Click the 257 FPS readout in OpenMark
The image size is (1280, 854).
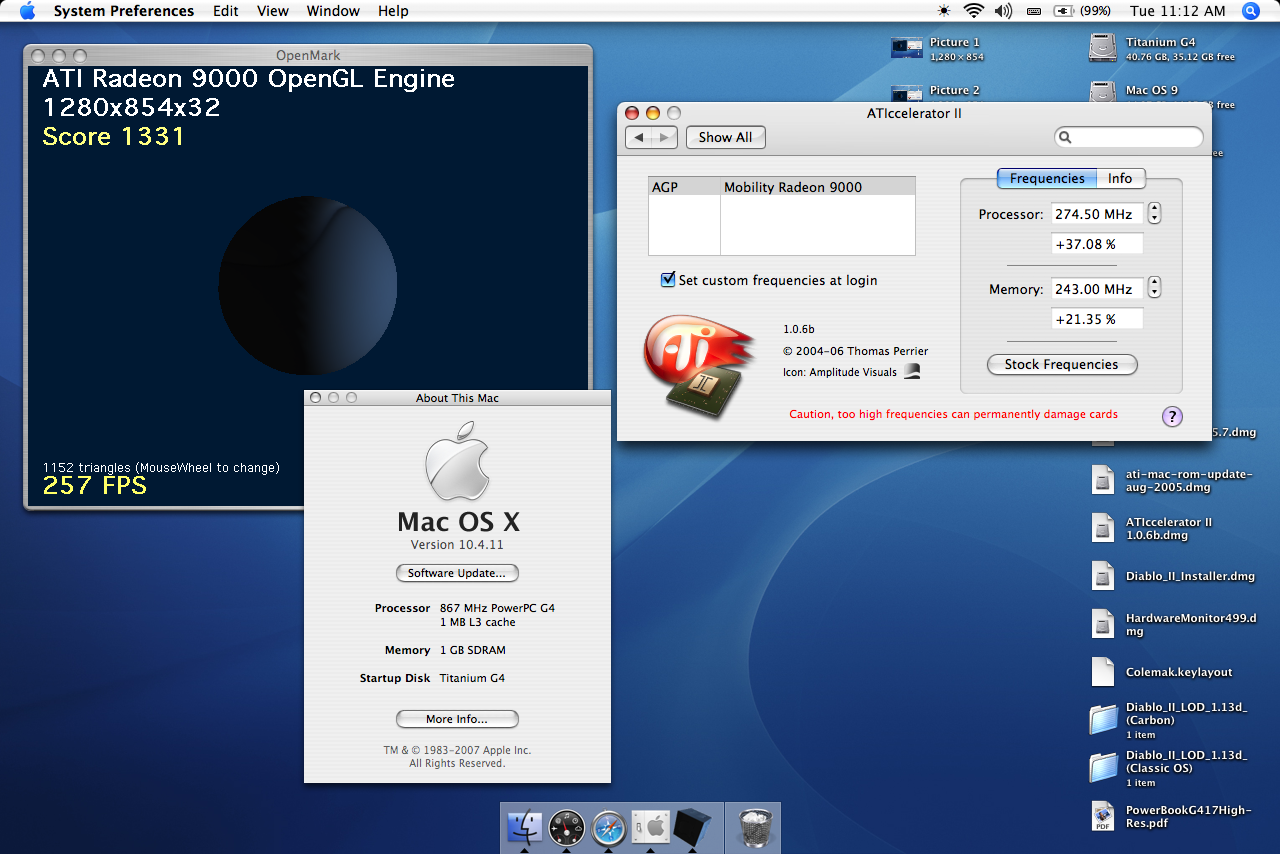coord(95,486)
